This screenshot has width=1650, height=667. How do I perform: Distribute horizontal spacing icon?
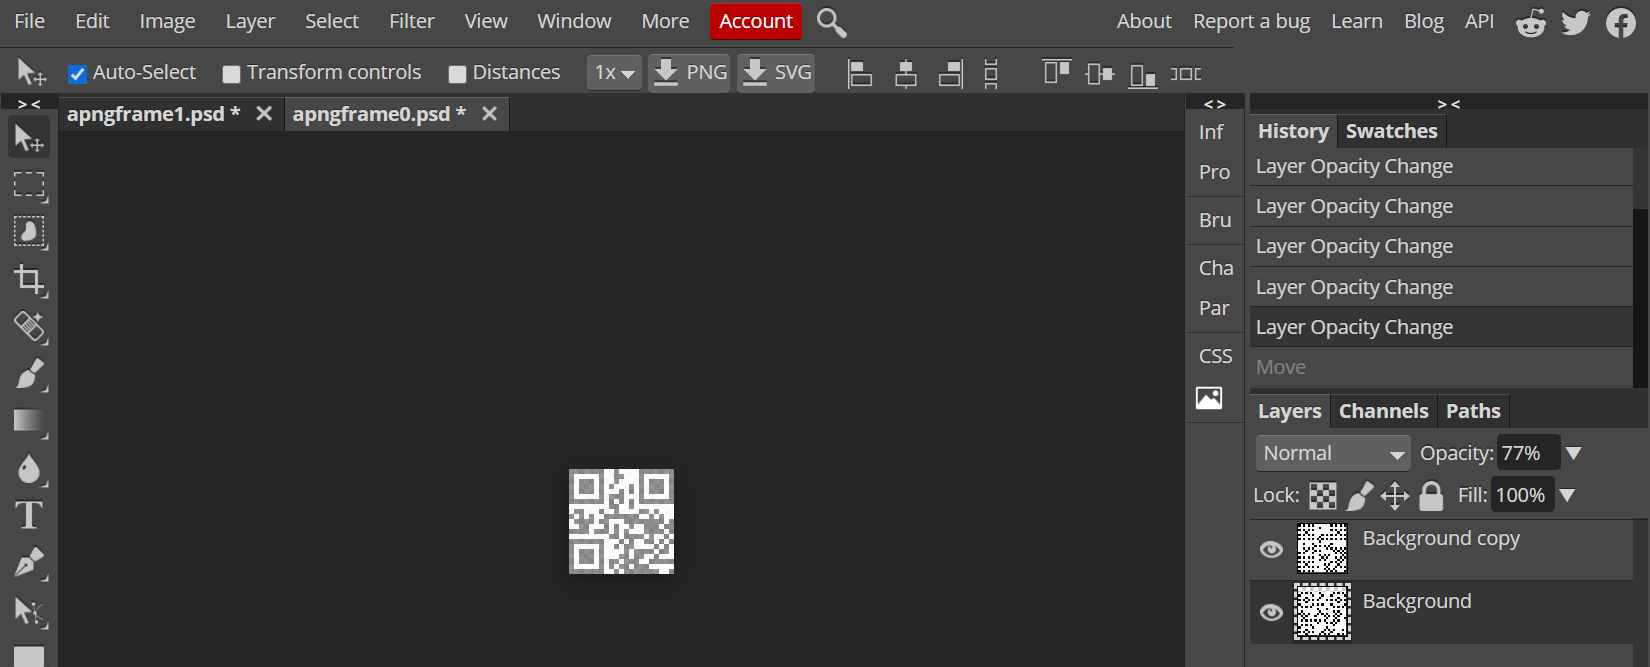(x=1186, y=73)
